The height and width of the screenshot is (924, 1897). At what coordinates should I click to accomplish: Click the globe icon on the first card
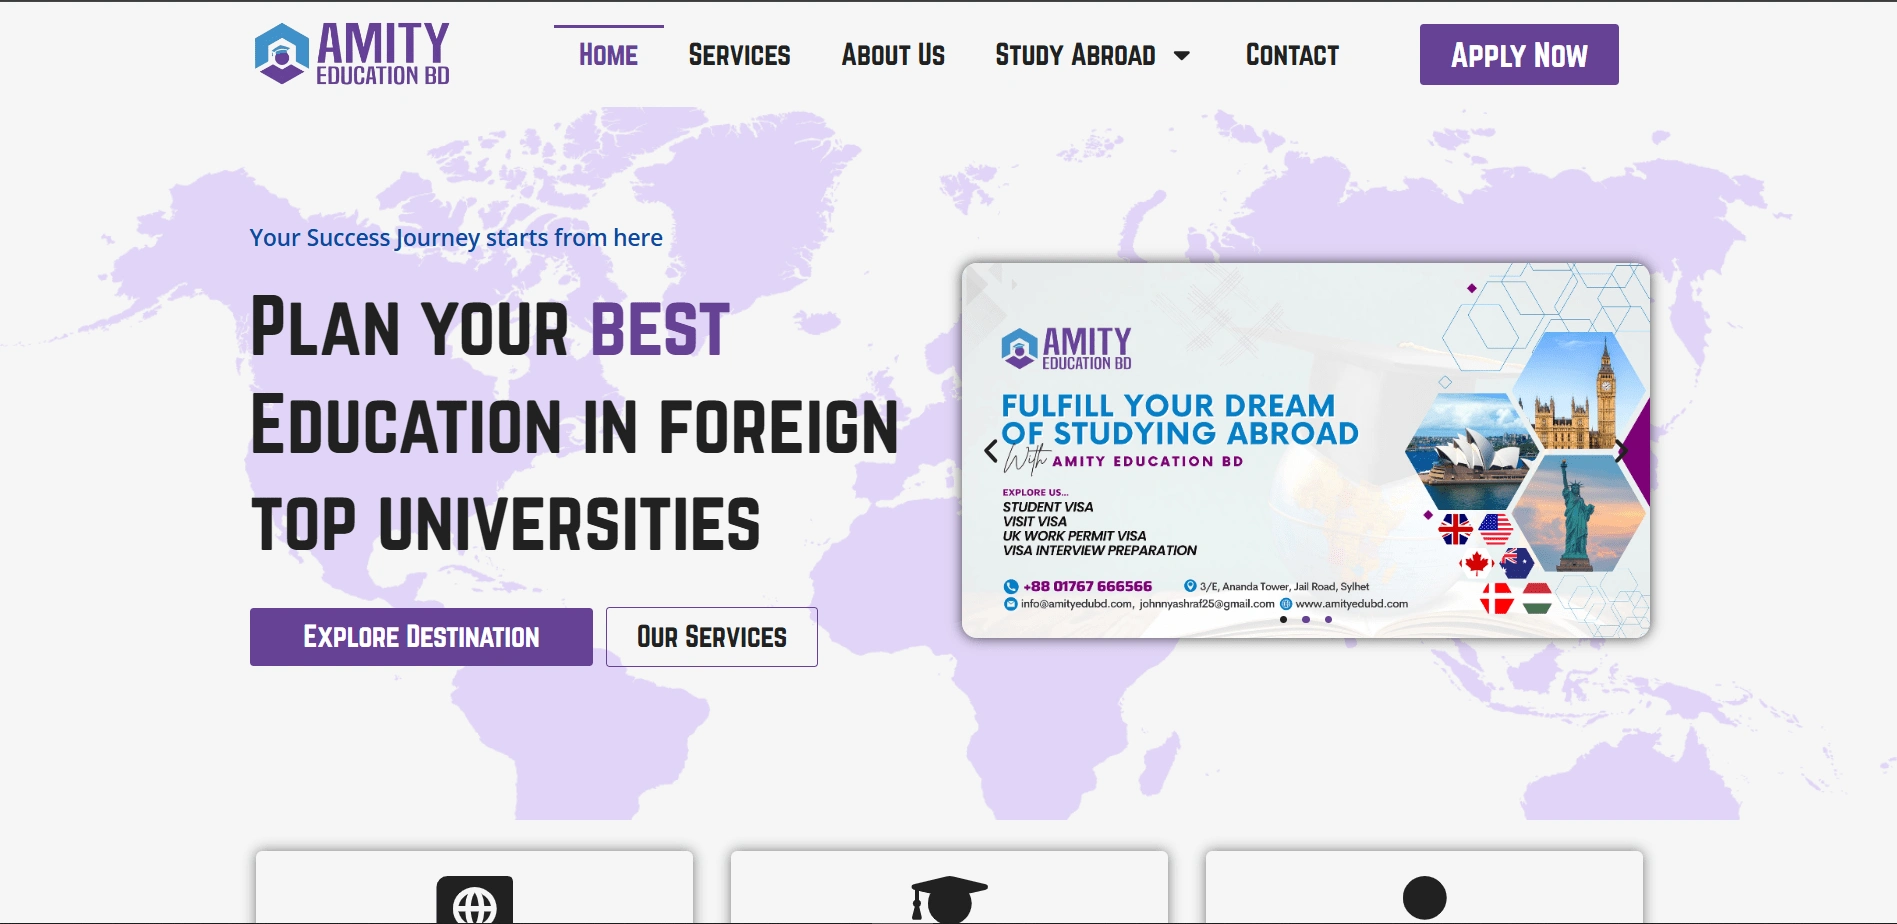(x=475, y=900)
